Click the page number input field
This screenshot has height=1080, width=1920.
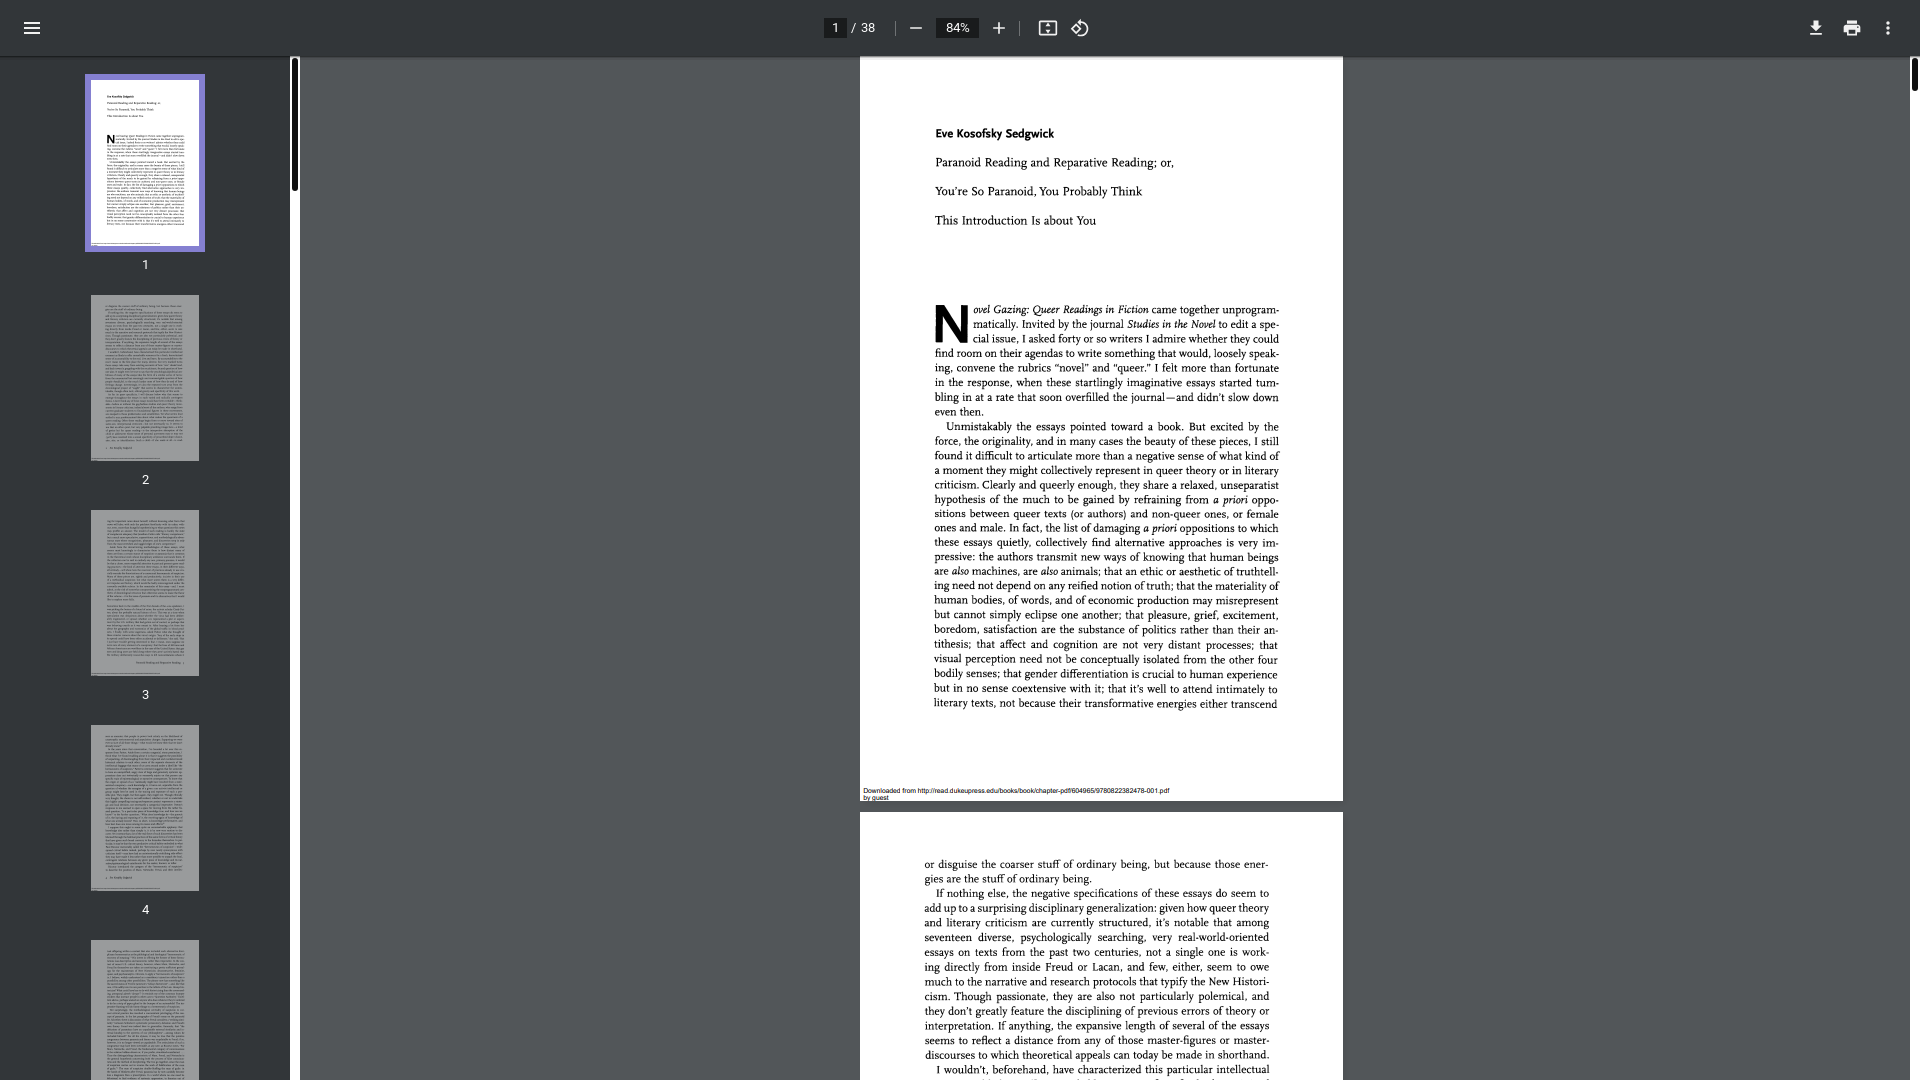835,28
